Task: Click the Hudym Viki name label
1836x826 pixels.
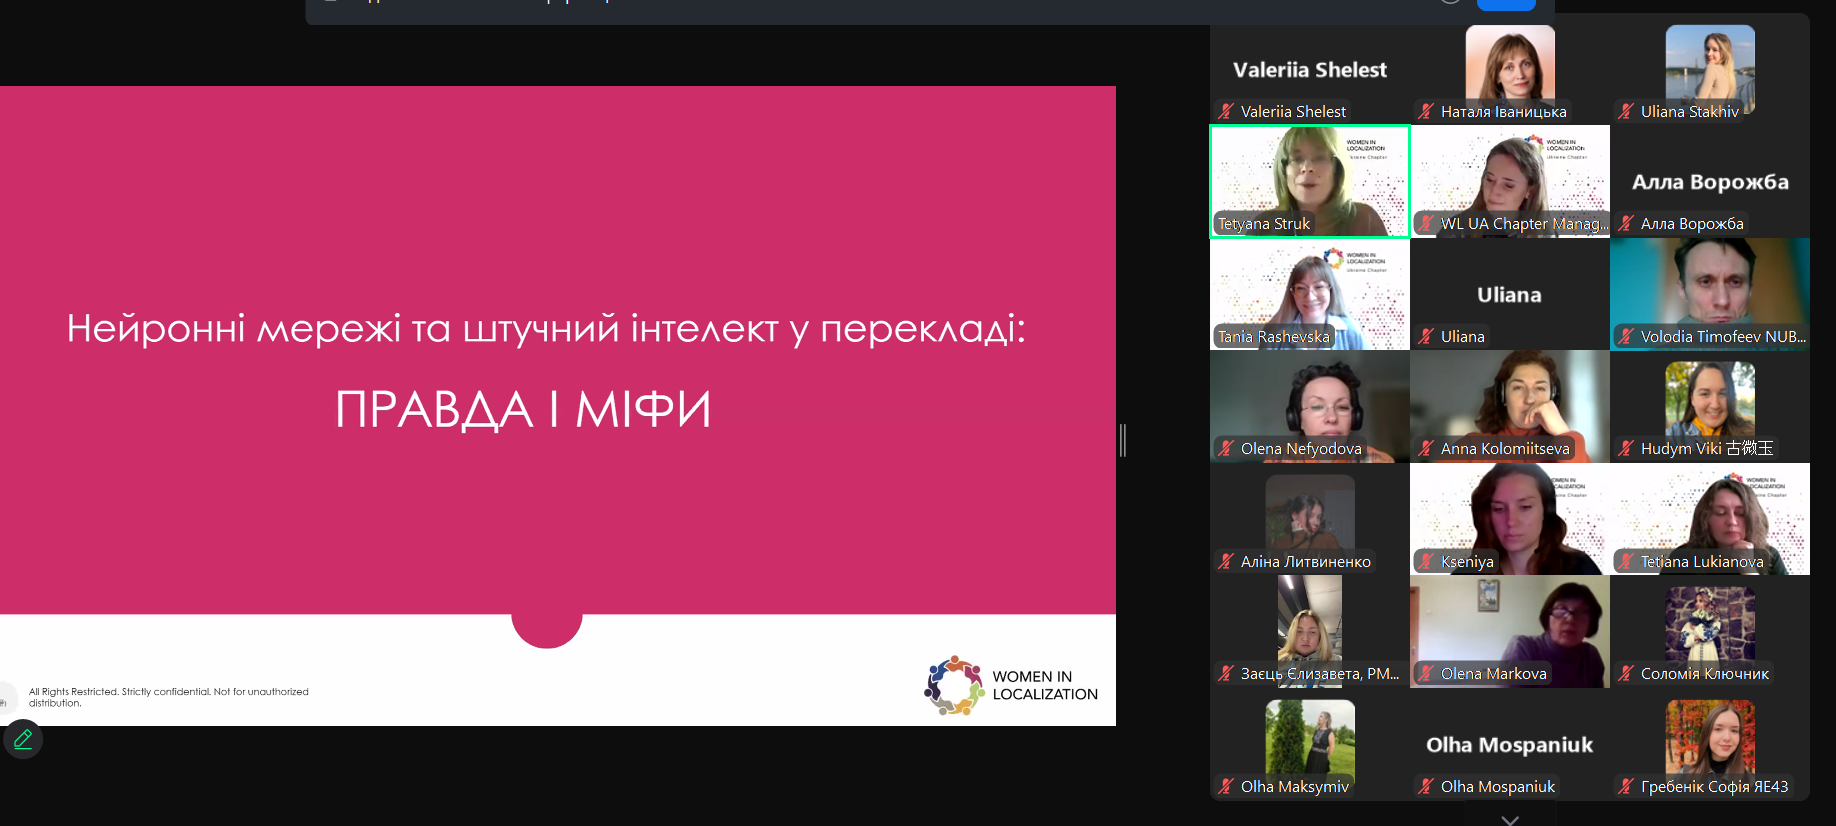Action: (x=1706, y=449)
